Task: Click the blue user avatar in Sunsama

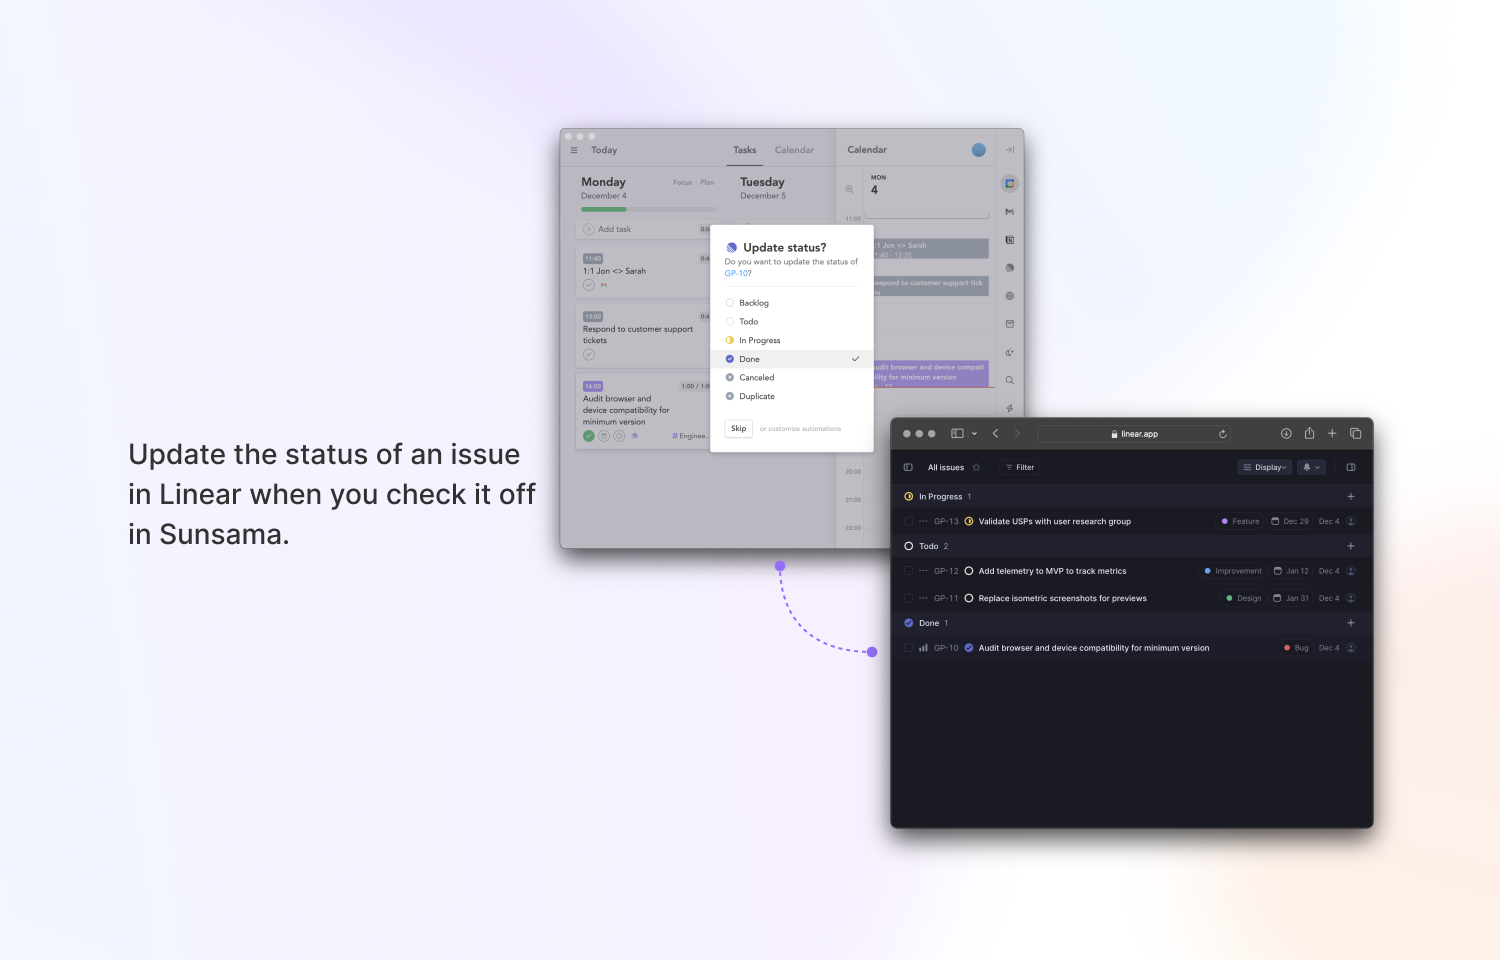Action: tap(979, 150)
